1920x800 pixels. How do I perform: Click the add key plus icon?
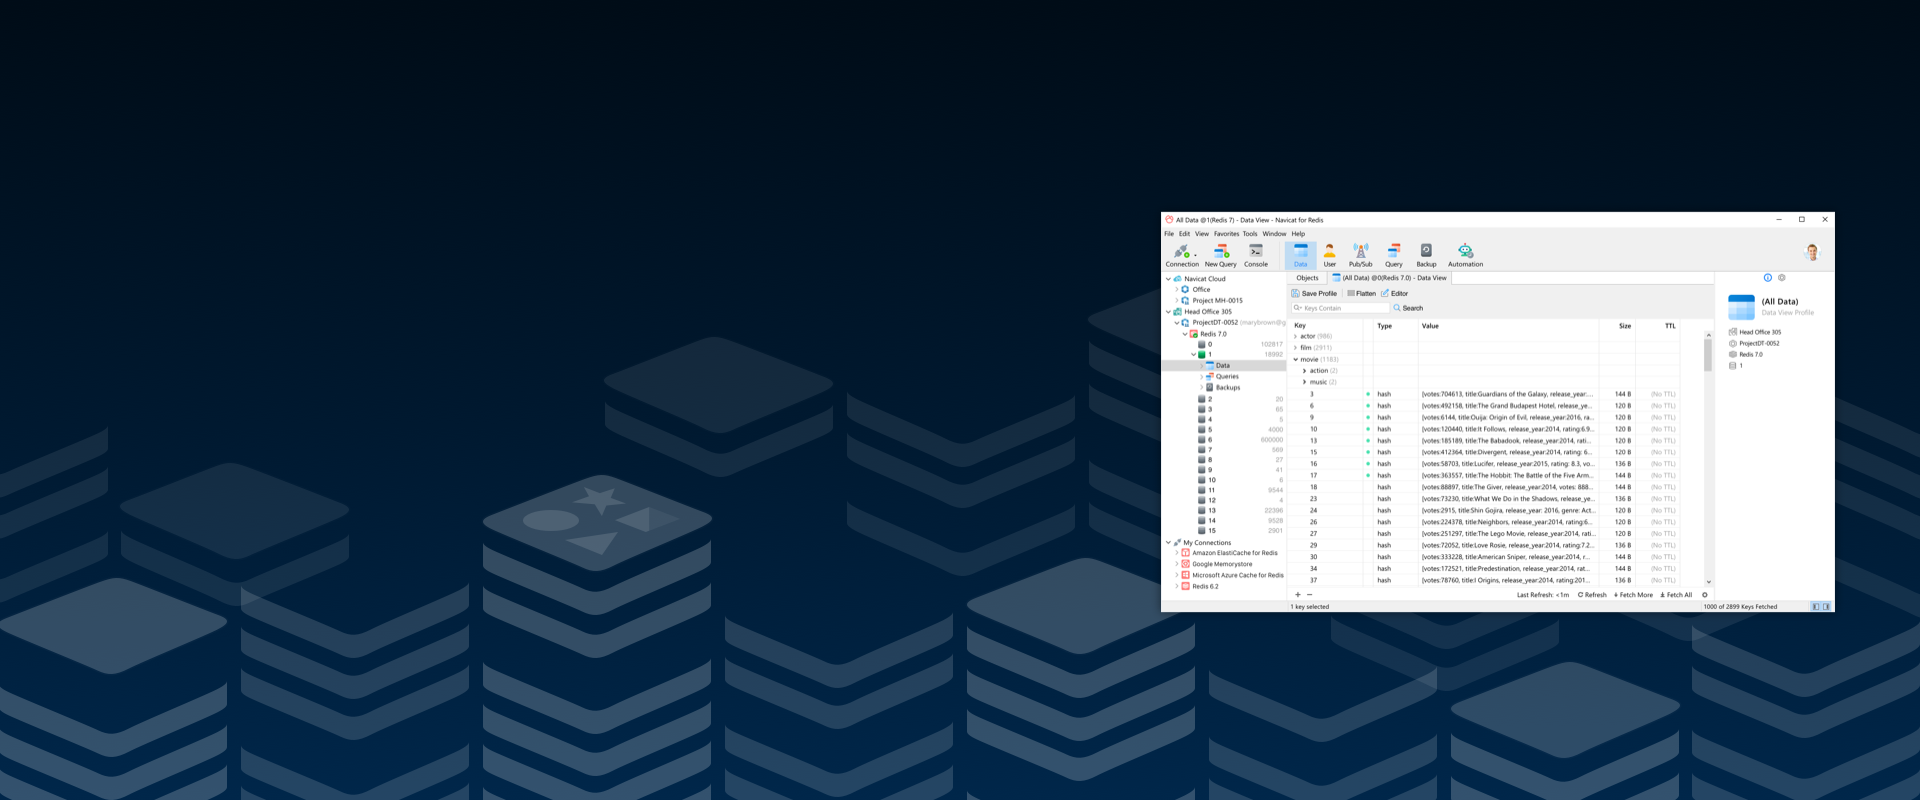(1298, 595)
